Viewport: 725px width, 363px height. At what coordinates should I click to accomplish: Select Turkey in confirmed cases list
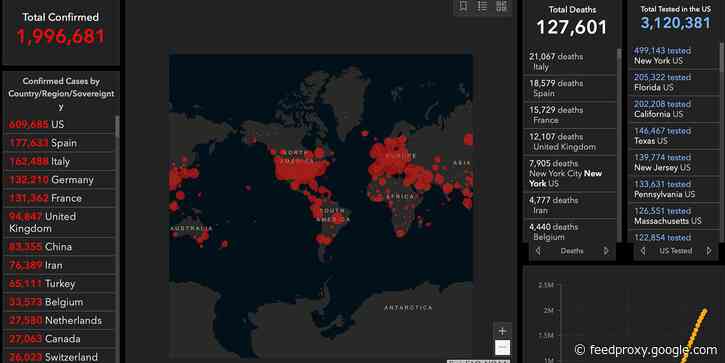[60, 283]
